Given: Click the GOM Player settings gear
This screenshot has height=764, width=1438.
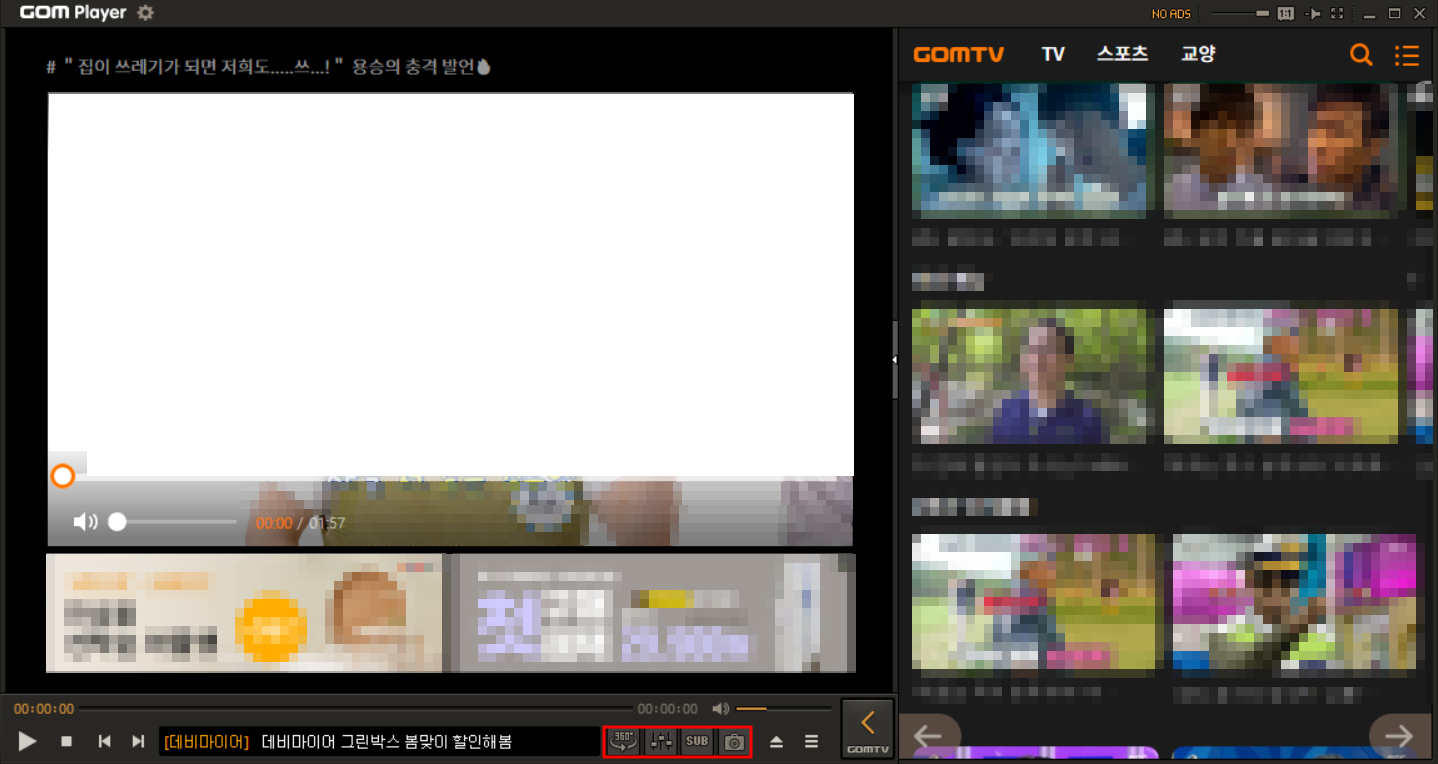Looking at the screenshot, I should tap(145, 13).
